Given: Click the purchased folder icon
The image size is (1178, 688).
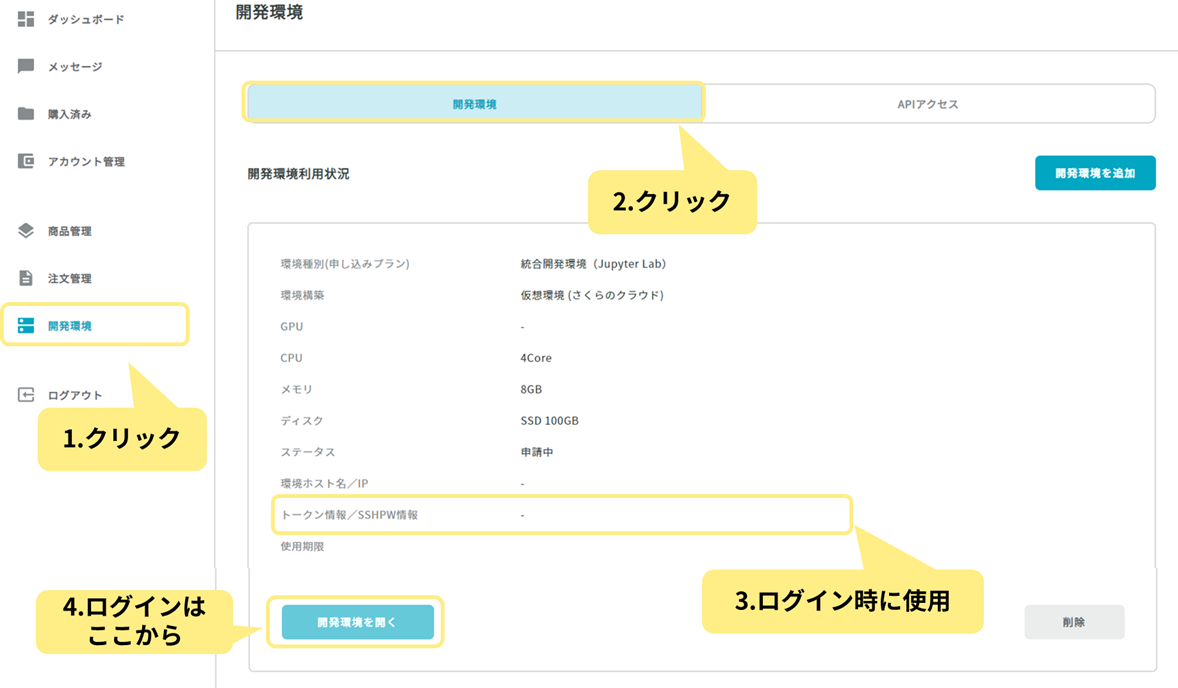Looking at the screenshot, I should coord(26,113).
